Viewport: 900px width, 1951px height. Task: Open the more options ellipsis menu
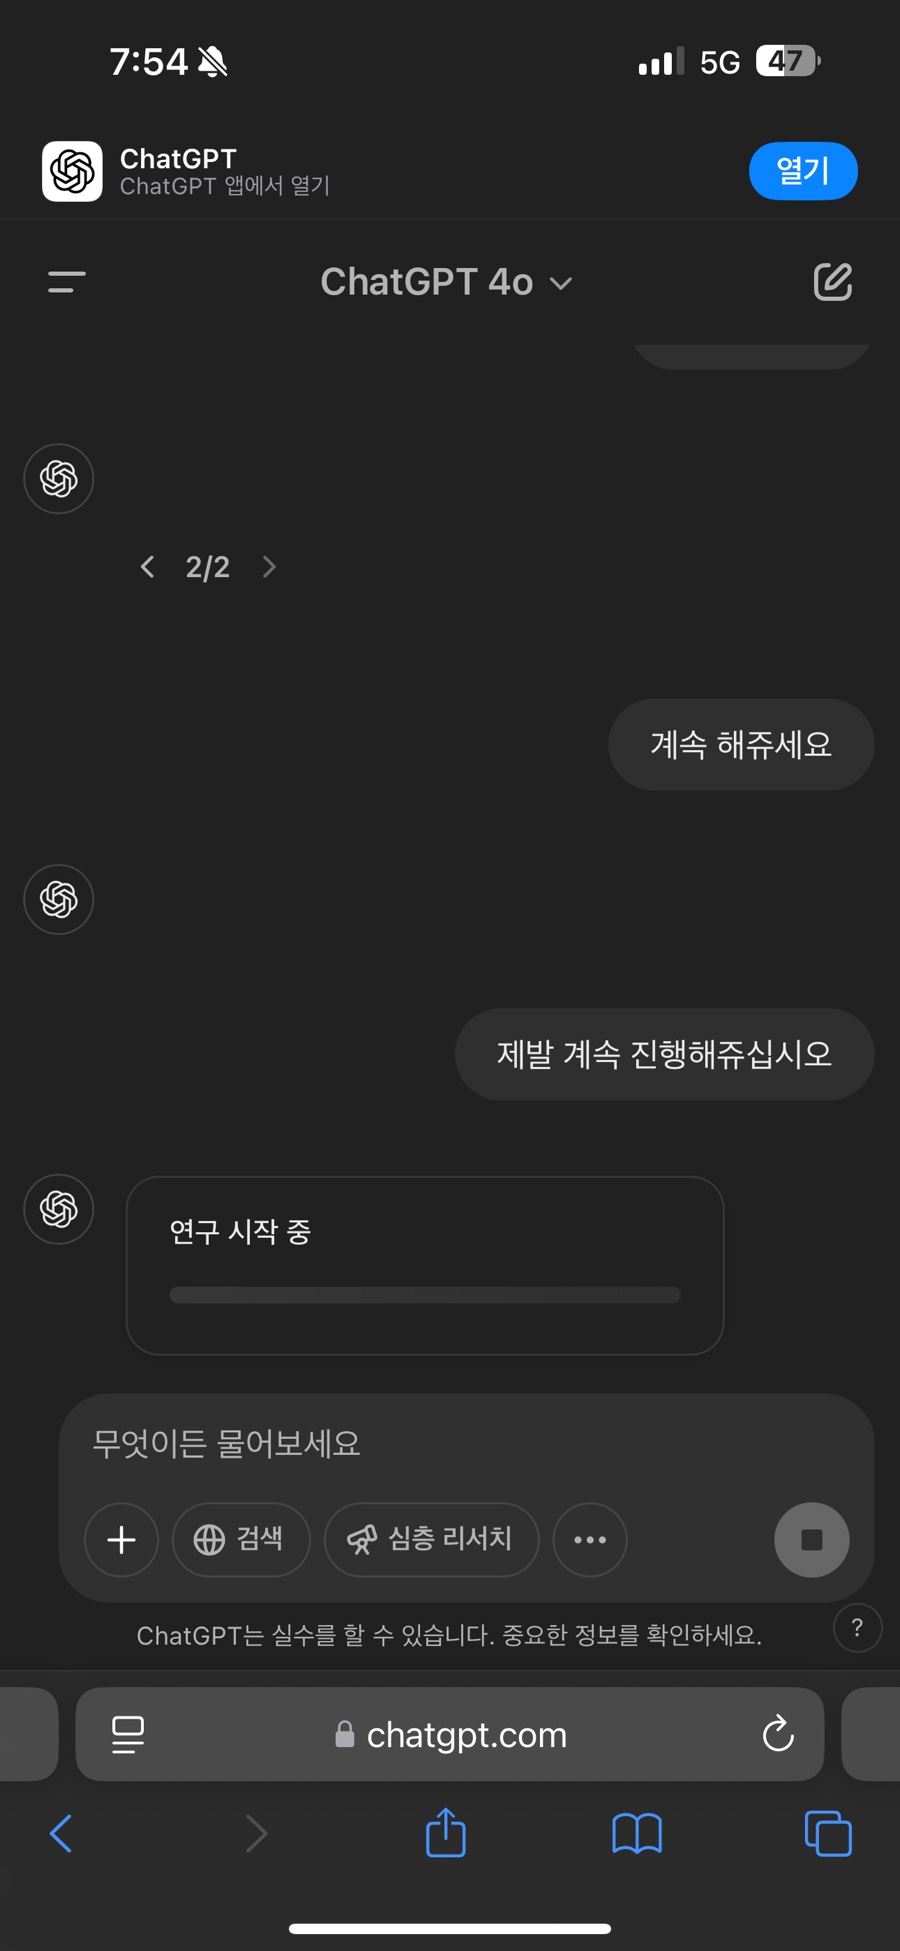590,1539
